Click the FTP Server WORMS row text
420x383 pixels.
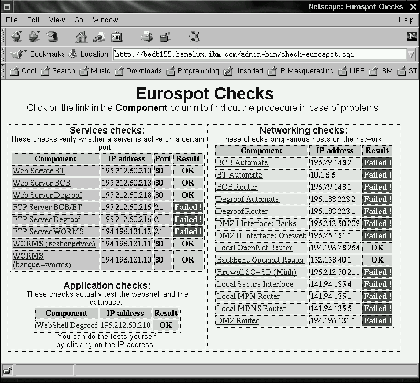[x=48, y=231]
